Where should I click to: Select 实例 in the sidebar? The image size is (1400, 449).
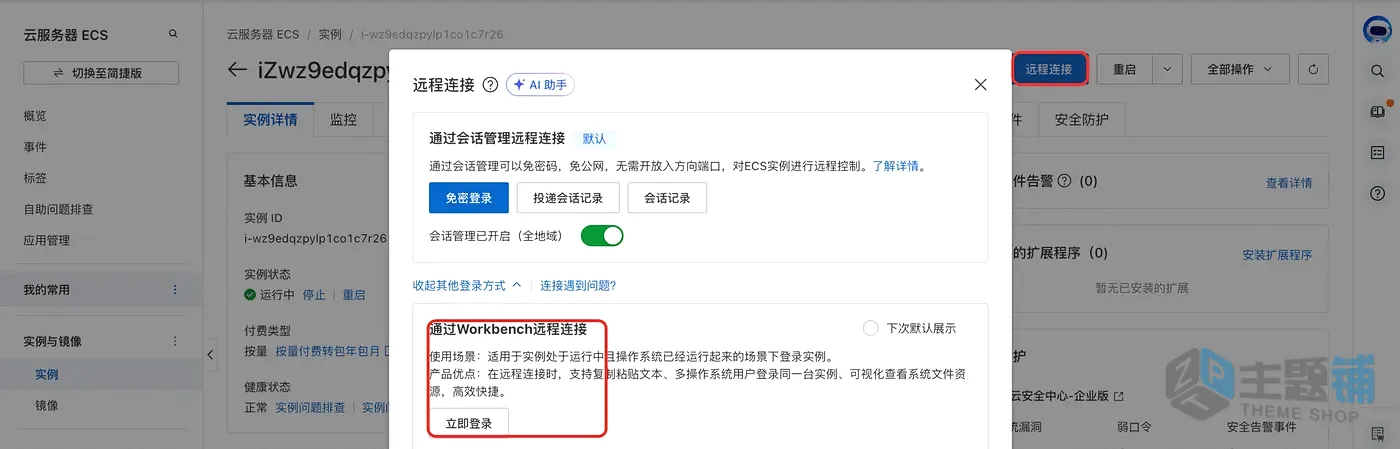(47, 374)
